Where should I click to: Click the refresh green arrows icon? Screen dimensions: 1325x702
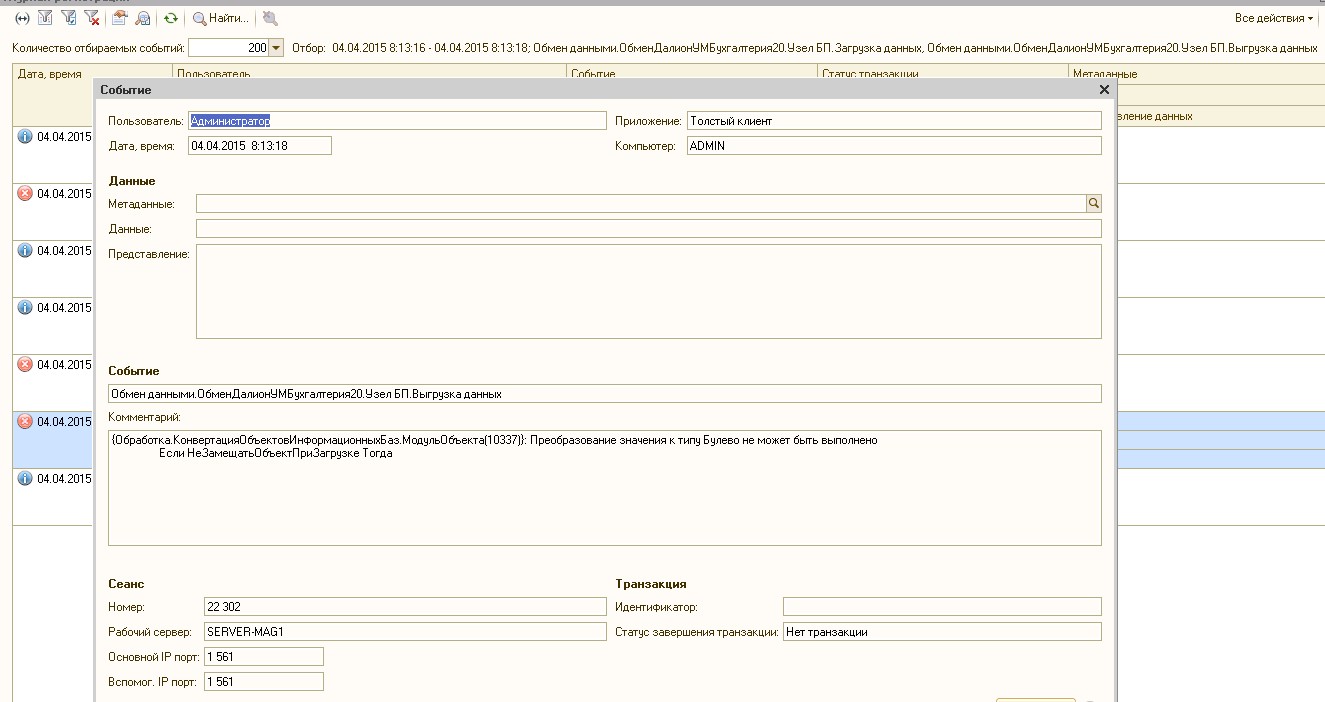pos(171,18)
